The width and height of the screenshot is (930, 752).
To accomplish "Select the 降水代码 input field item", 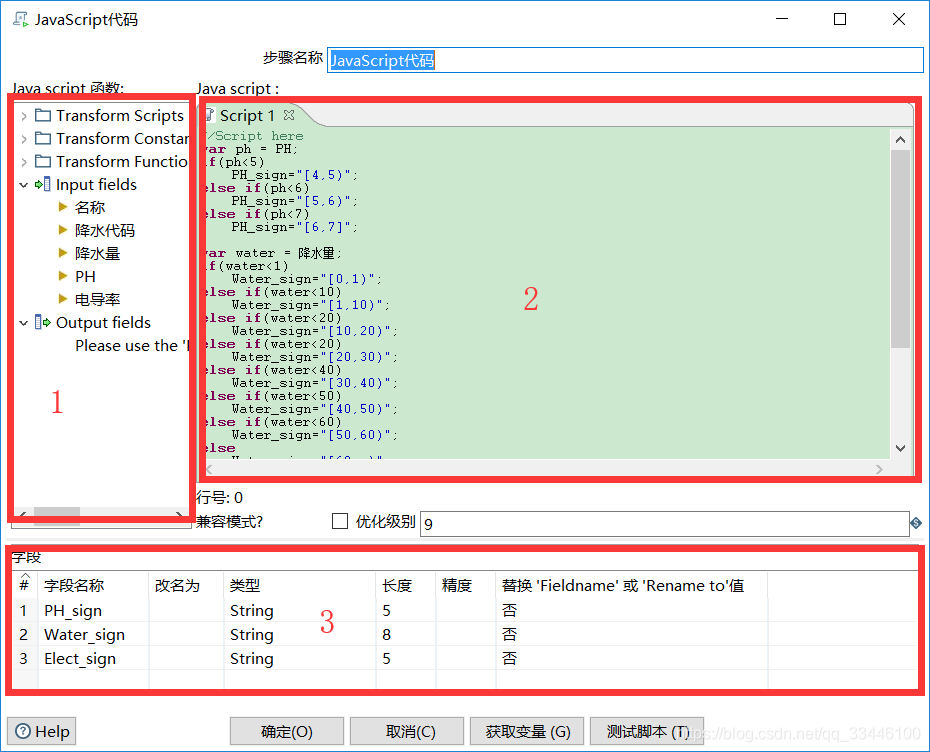I will point(105,231).
